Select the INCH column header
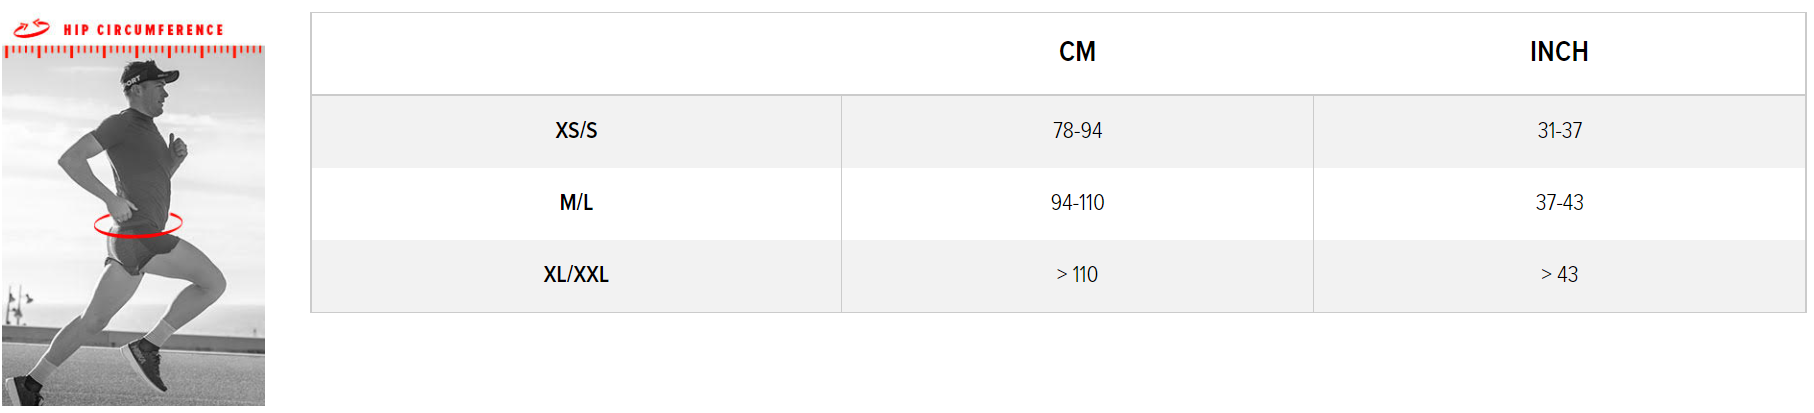 point(1559,52)
